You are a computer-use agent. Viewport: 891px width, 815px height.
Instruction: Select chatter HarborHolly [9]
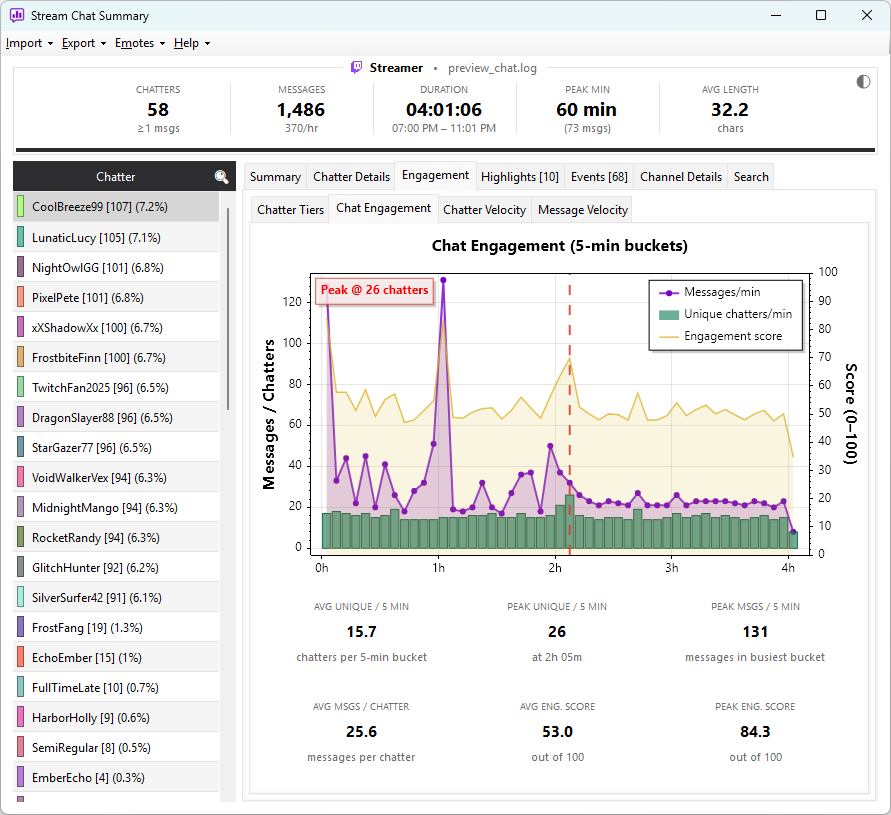click(116, 718)
